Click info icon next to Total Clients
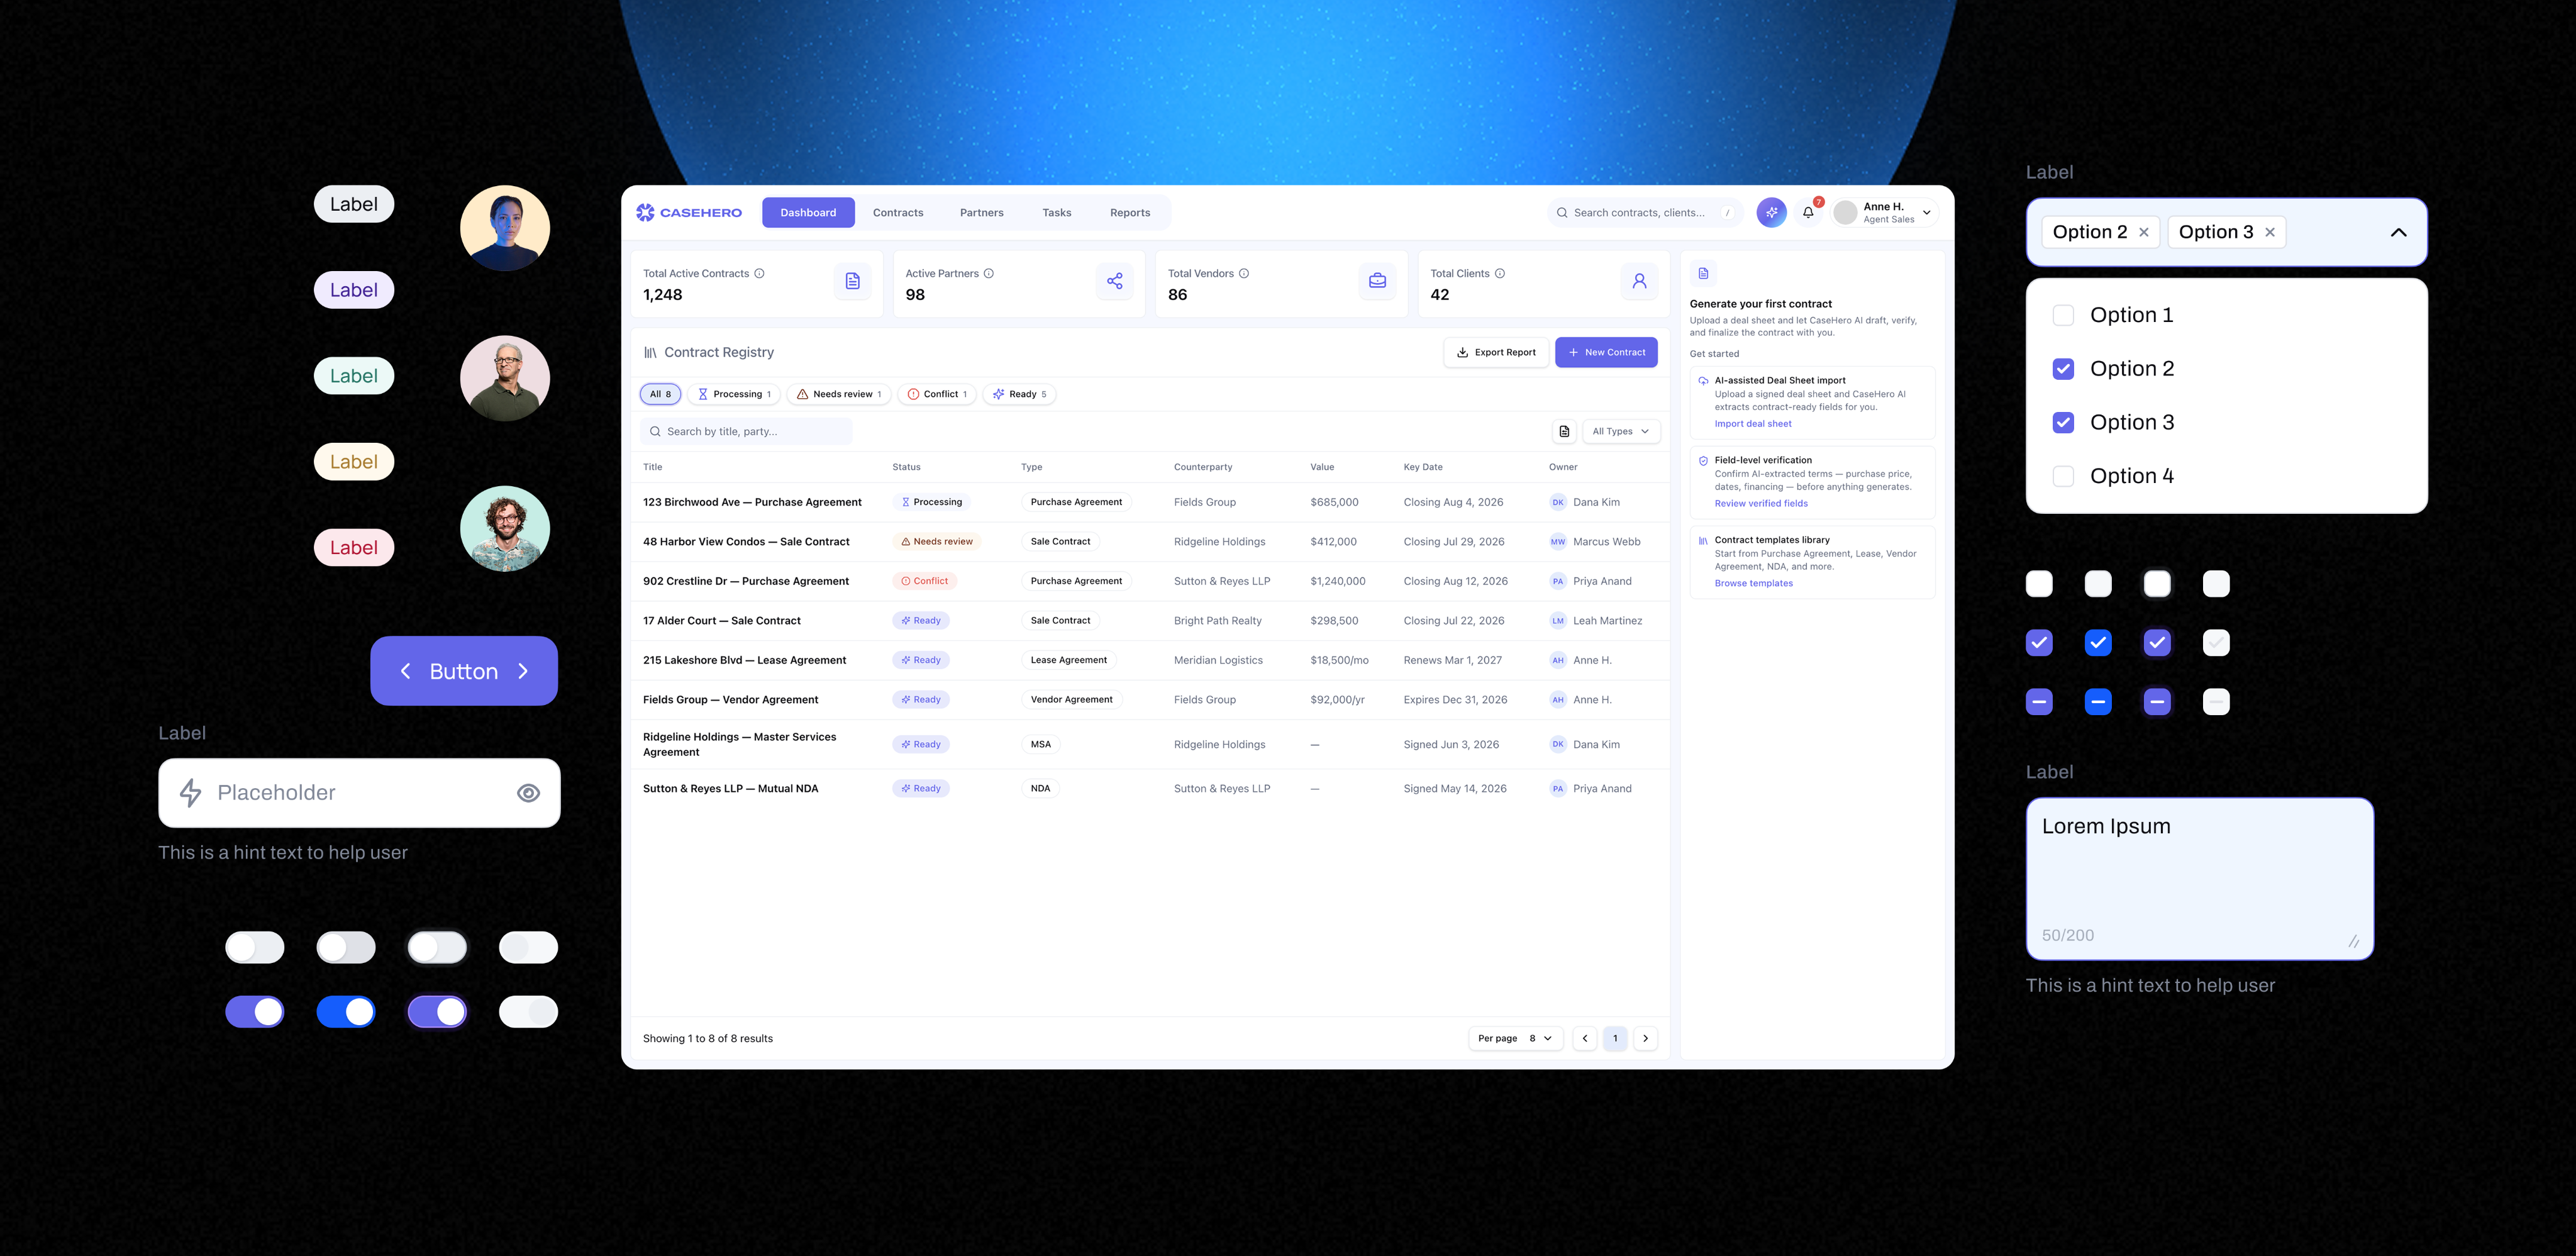Screen dimensions: 2576x1256 tap(1500, 273)
